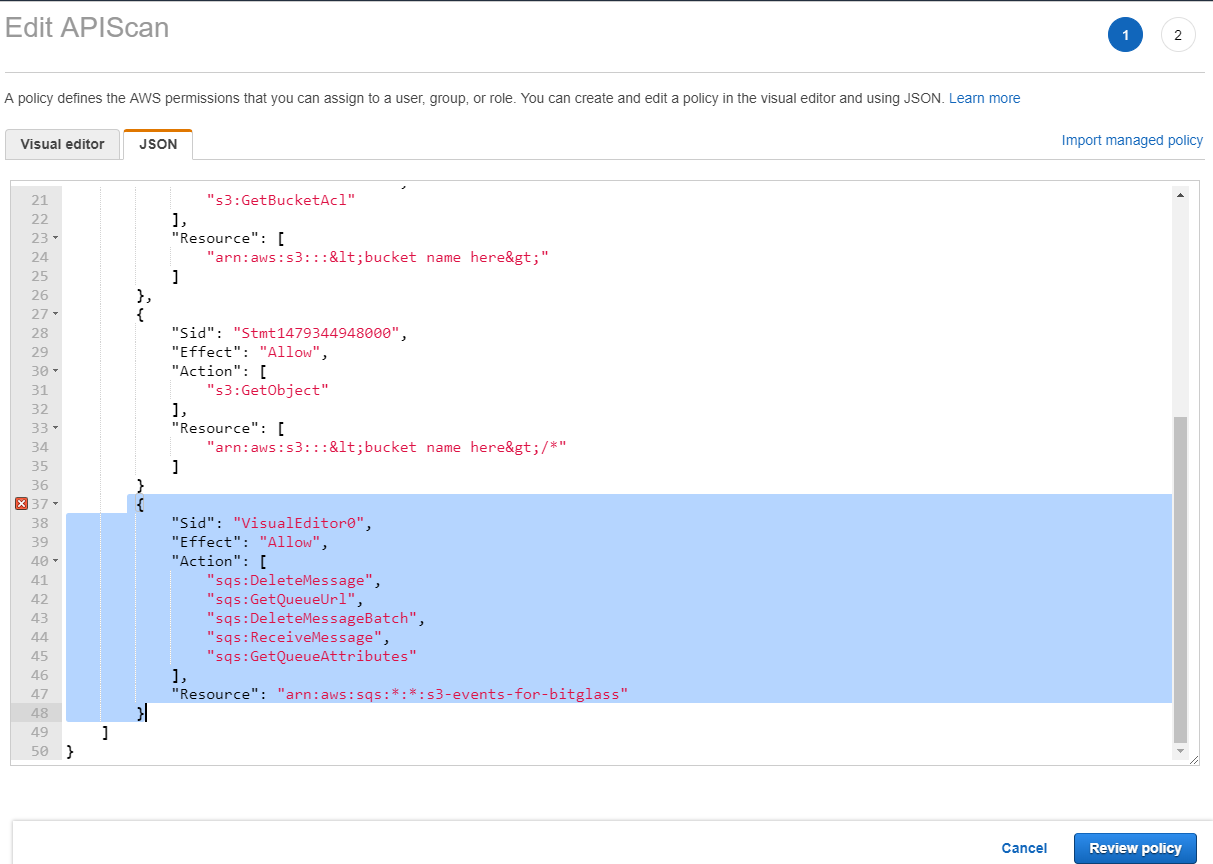This screenshot has height=864, width=1213.
Task: Collapse the fold arrow at line 27
Action: click(54, 315)
